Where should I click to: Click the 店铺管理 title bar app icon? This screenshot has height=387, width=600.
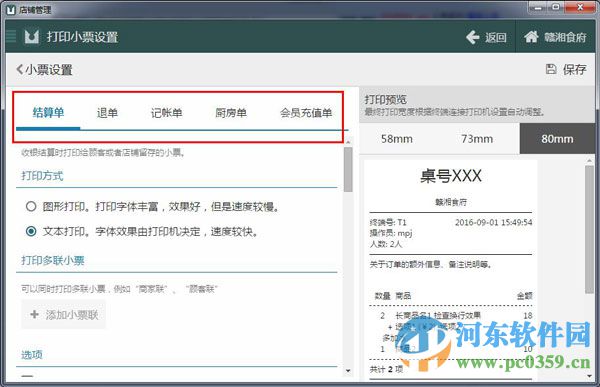click(11, 10)
